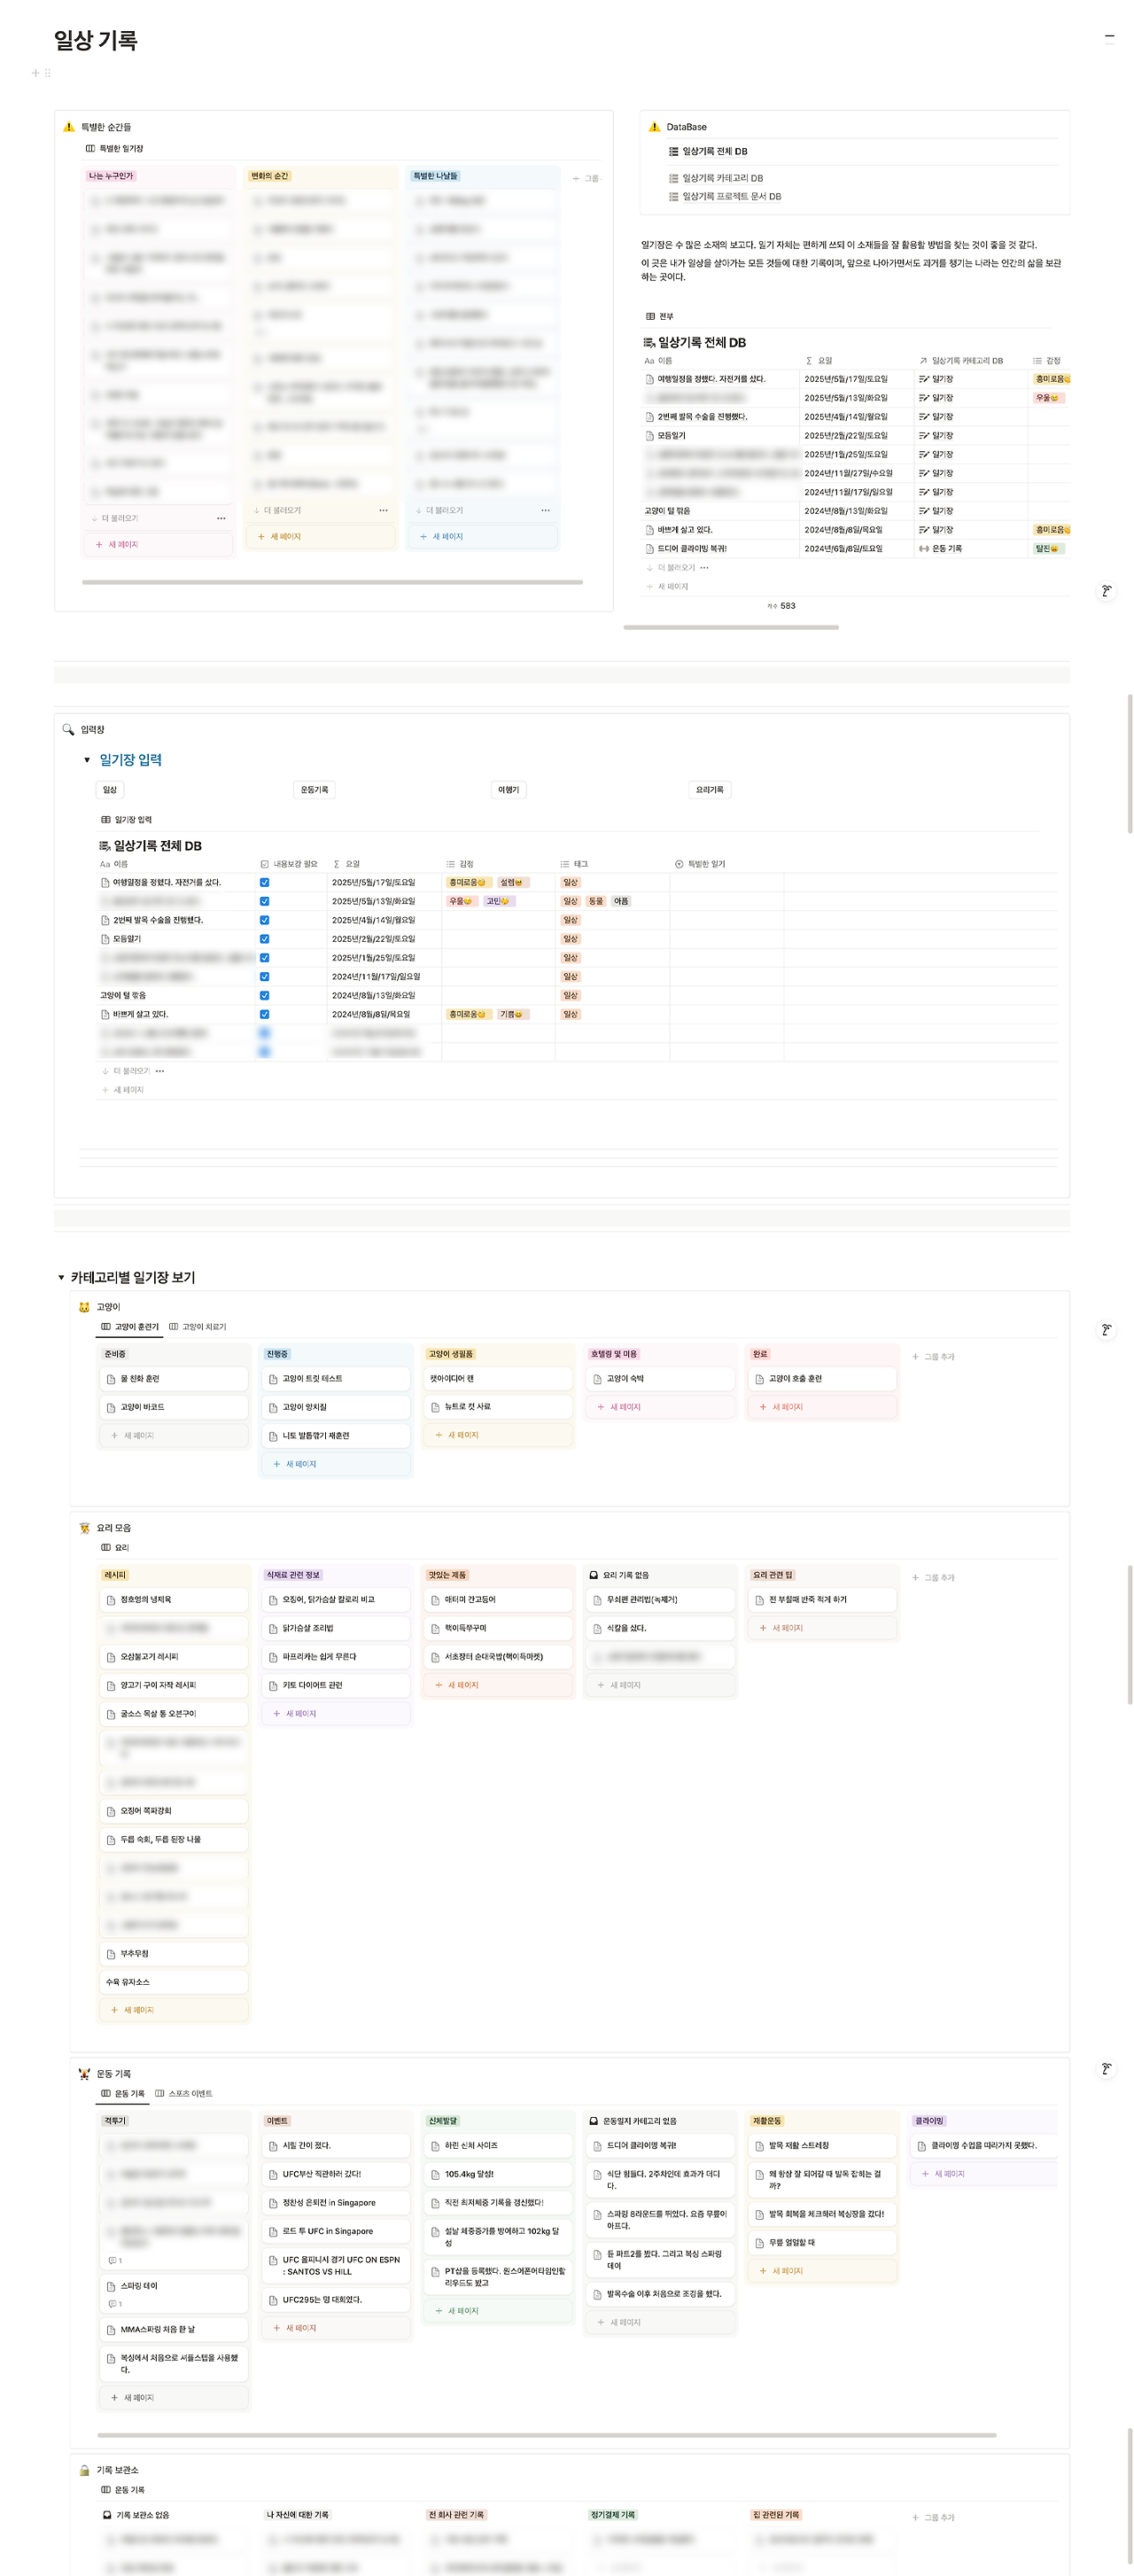
Task: Click horizontal scrollbar under 특별한 일기장 board
Action: tap(332, 581)
